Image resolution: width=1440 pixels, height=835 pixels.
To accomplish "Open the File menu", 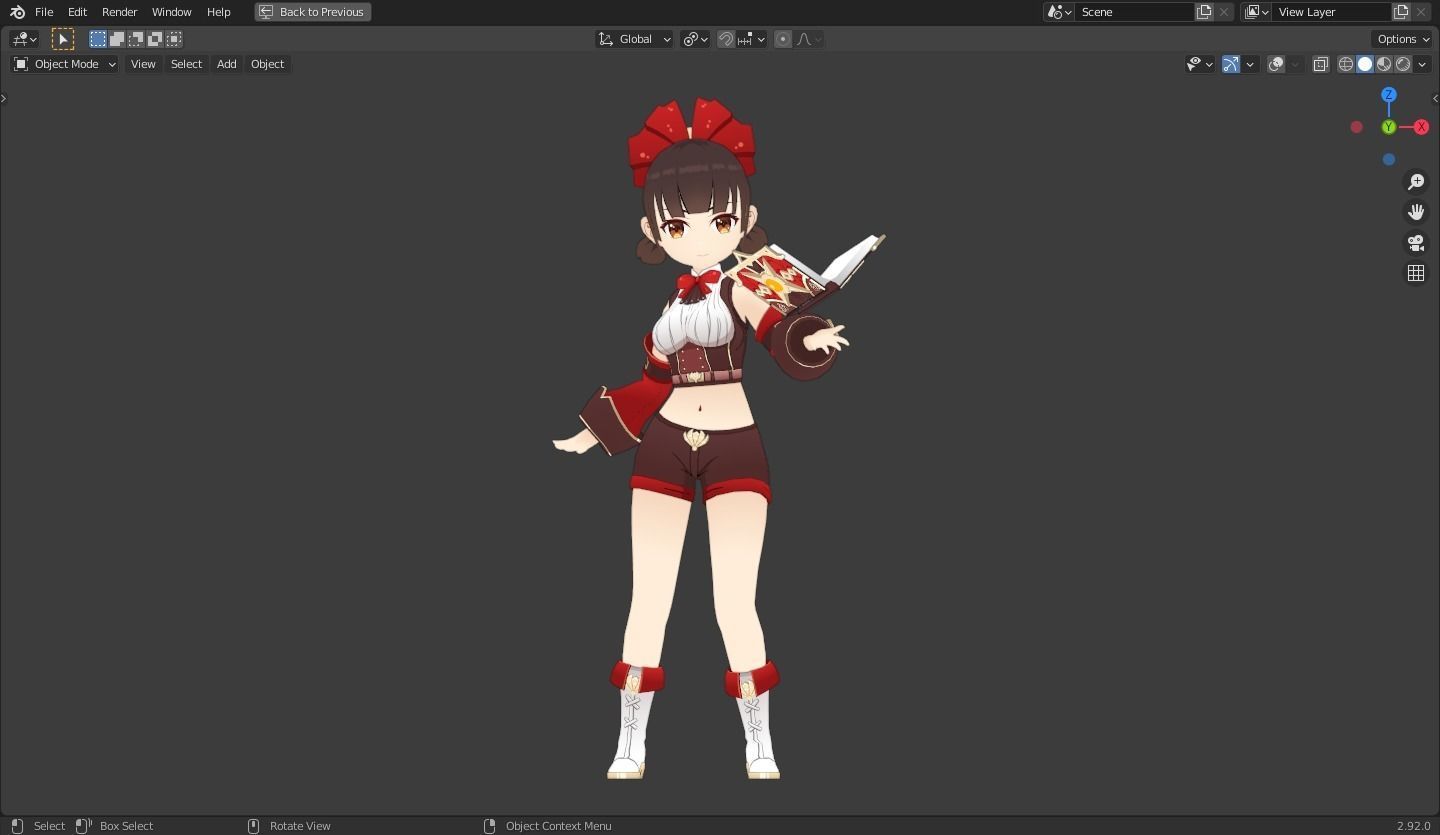I will click(x=44, y=12).
